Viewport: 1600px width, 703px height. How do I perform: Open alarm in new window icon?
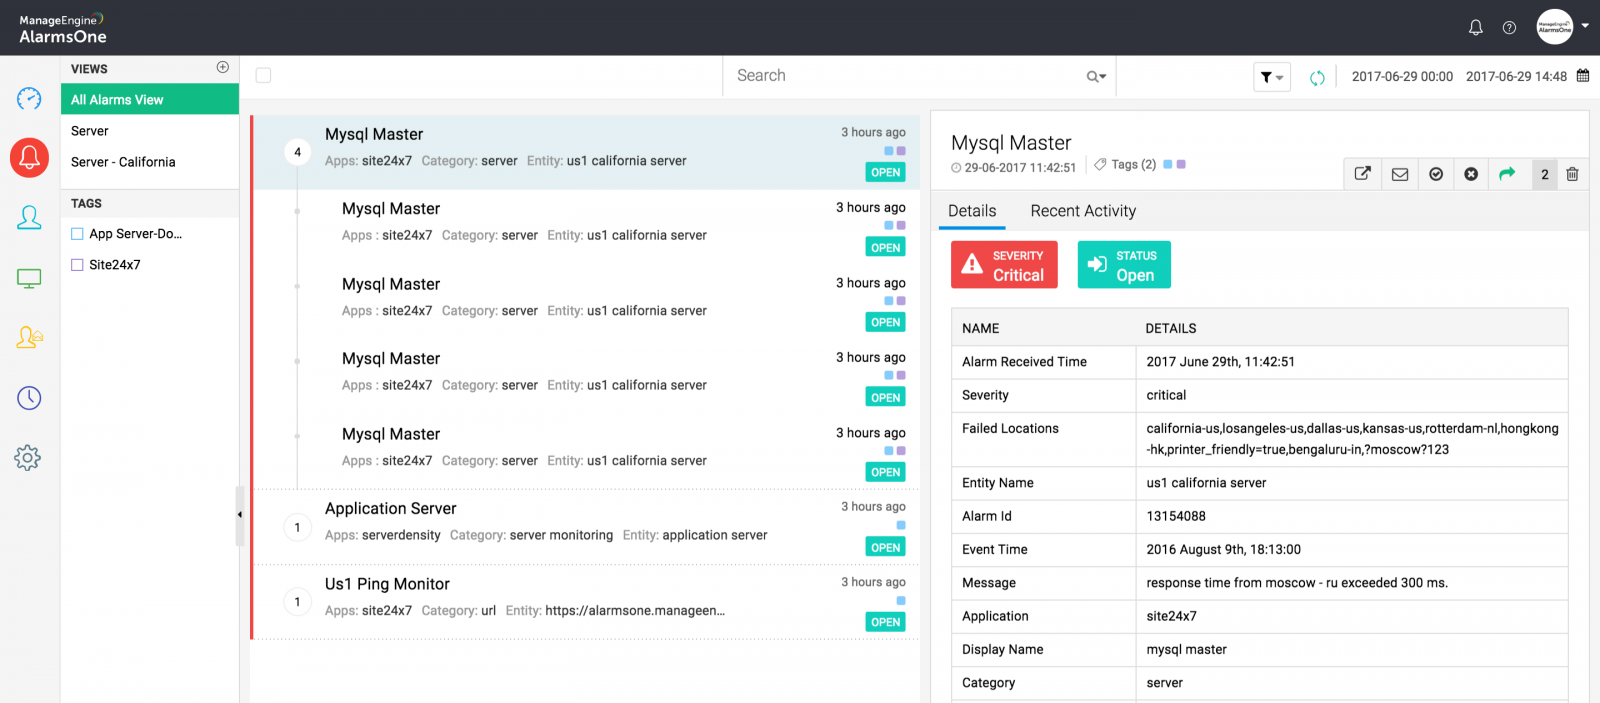(x=1362, y=174)
